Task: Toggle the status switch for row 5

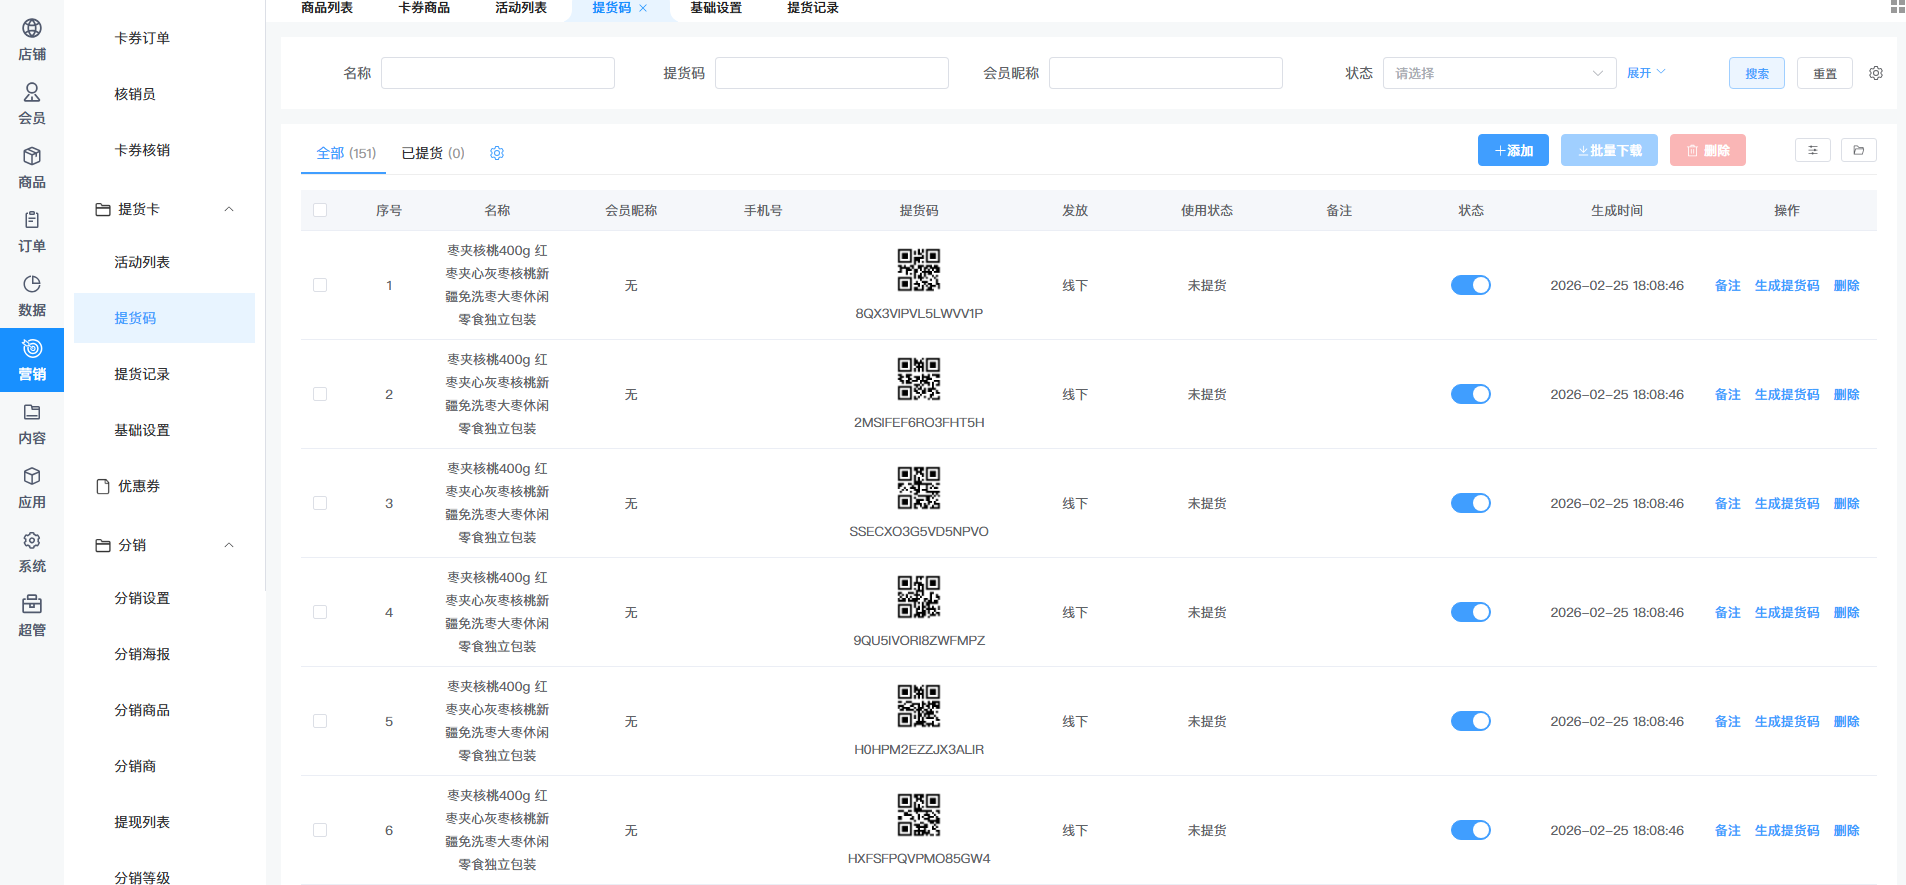Action: [x=1471, y=721]
